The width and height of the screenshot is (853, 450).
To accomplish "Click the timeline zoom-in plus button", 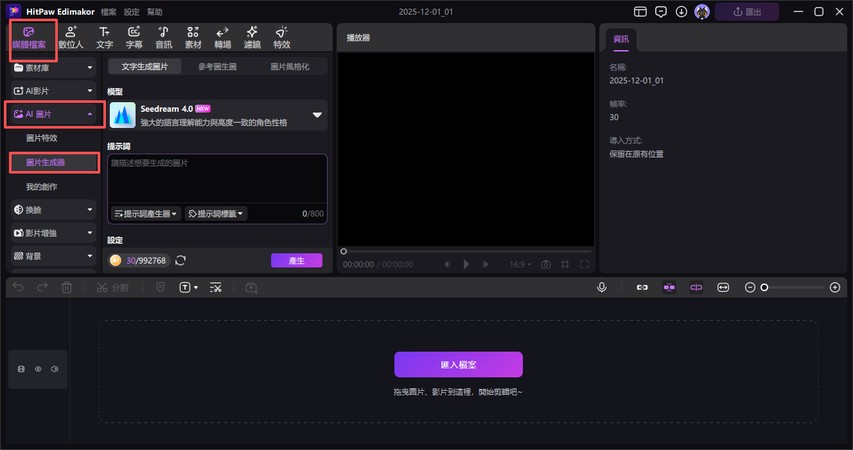I will (x=835, y=287).
